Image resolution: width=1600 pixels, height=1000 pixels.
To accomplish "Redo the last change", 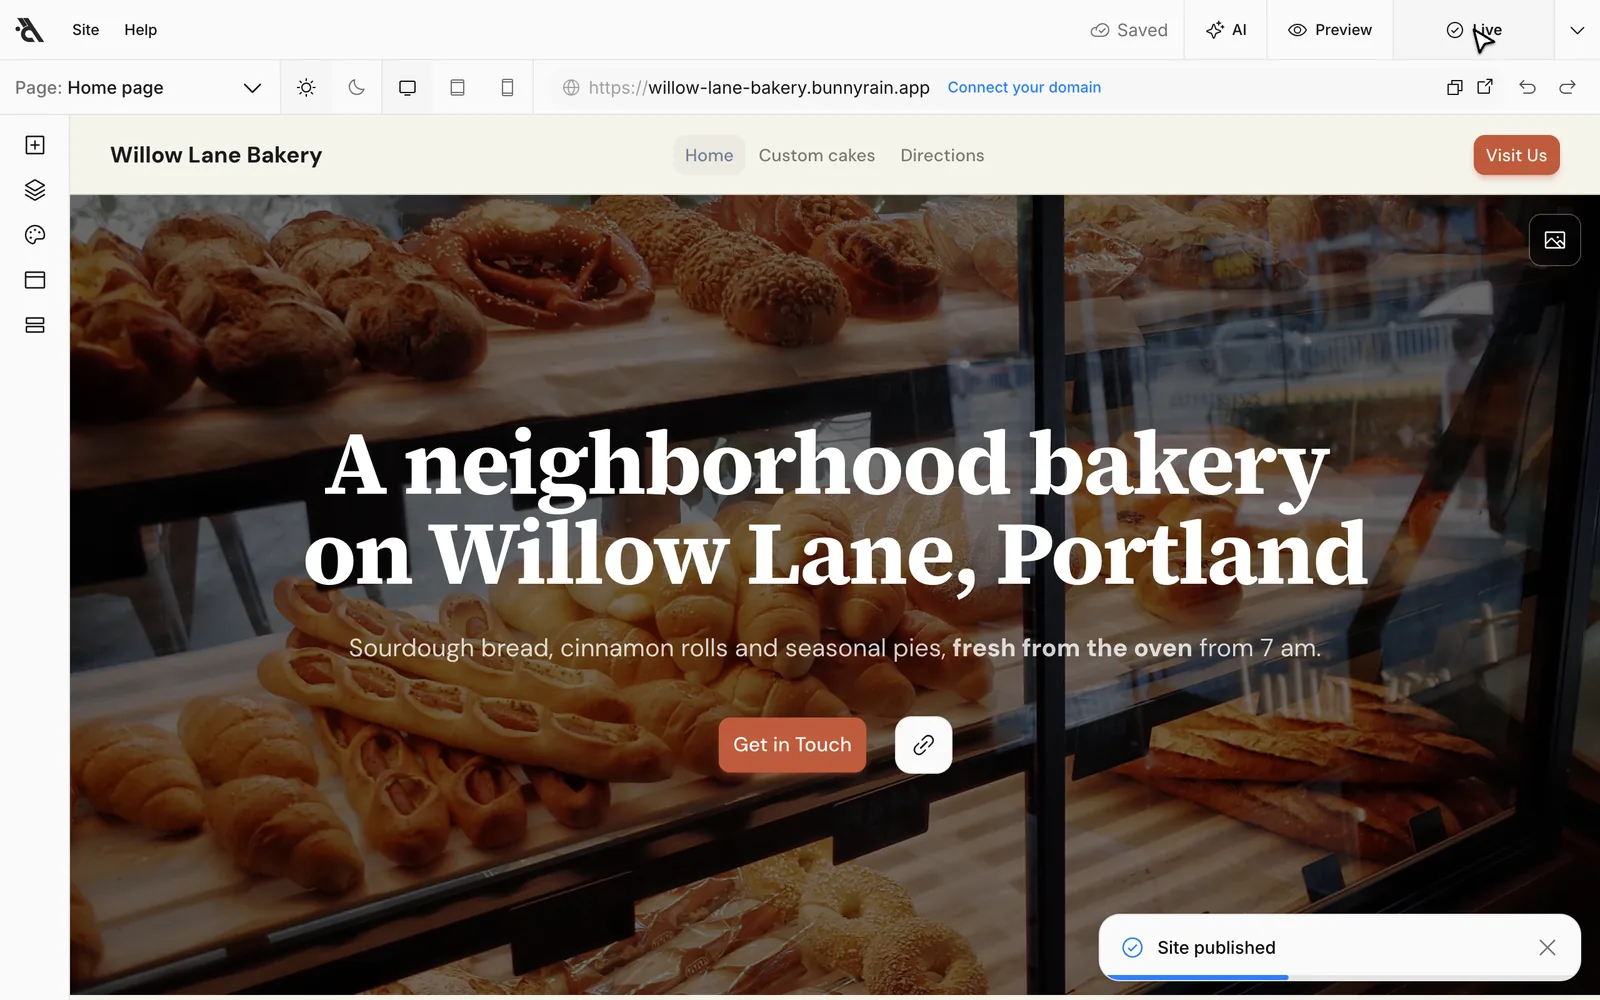I will coord(1567,87).
